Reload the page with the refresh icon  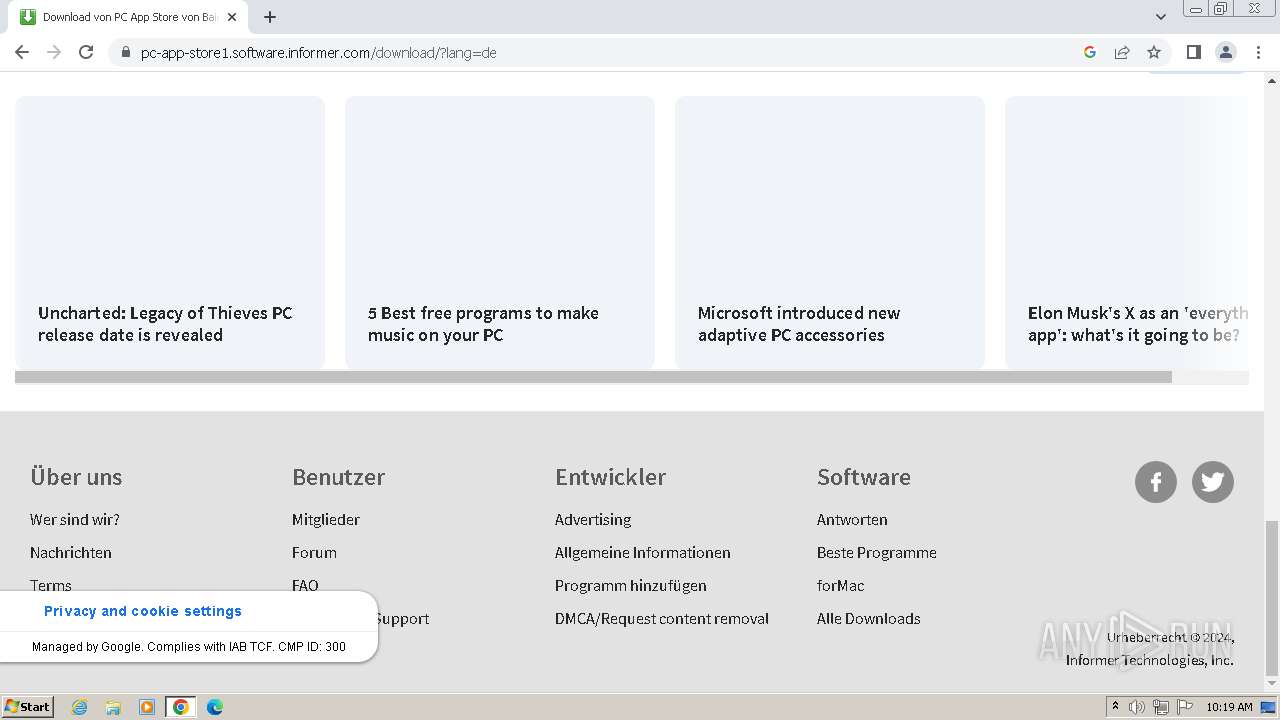(x=86, y=52)
